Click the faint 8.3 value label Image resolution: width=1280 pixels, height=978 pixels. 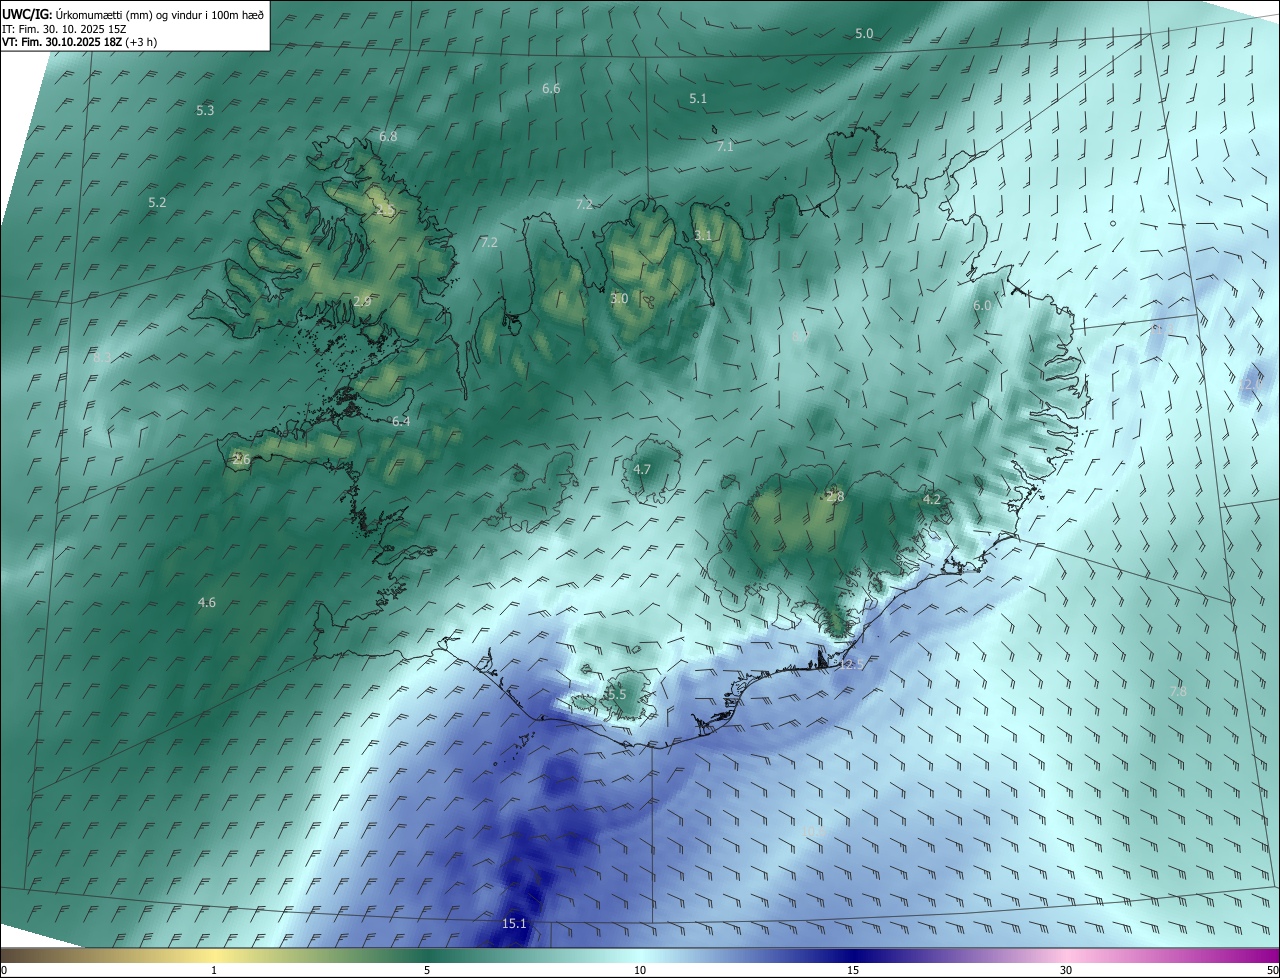(103, 357)
